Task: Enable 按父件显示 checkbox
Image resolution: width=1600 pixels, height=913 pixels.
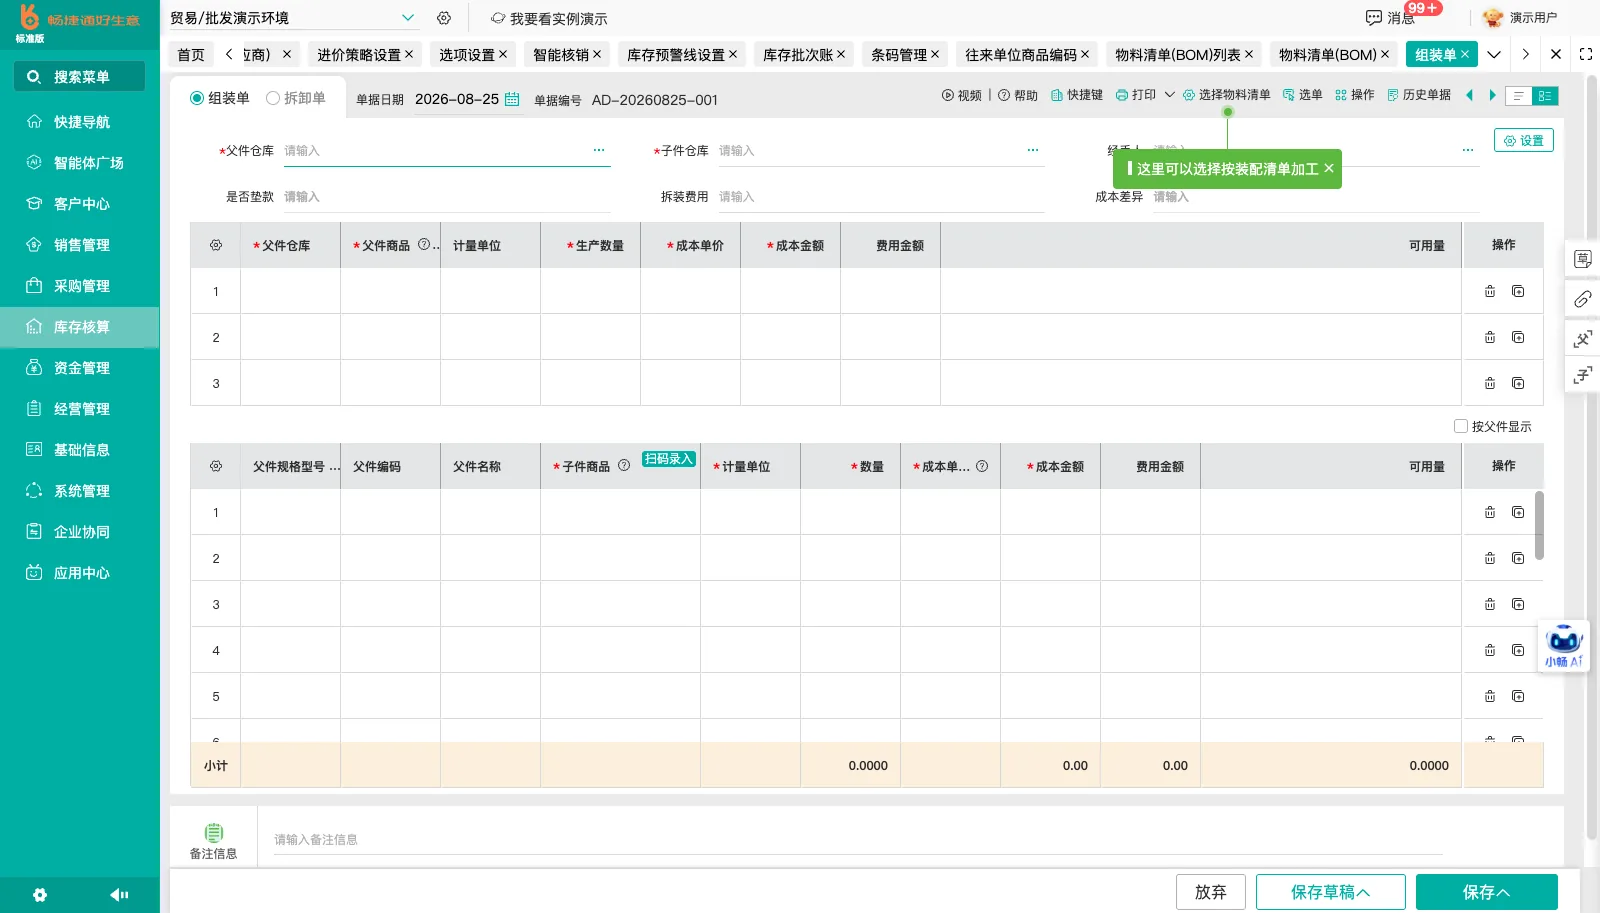Action: 1461,426
